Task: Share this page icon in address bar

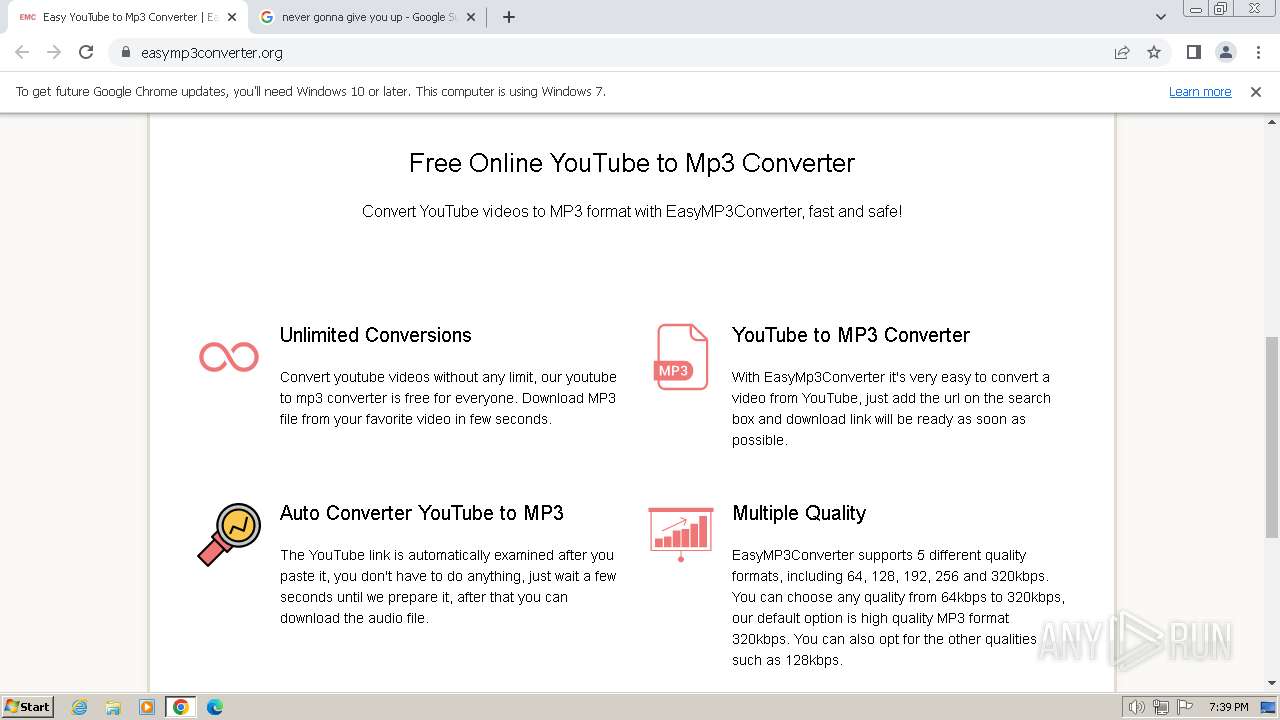Action: click(x=1122, y=52)
